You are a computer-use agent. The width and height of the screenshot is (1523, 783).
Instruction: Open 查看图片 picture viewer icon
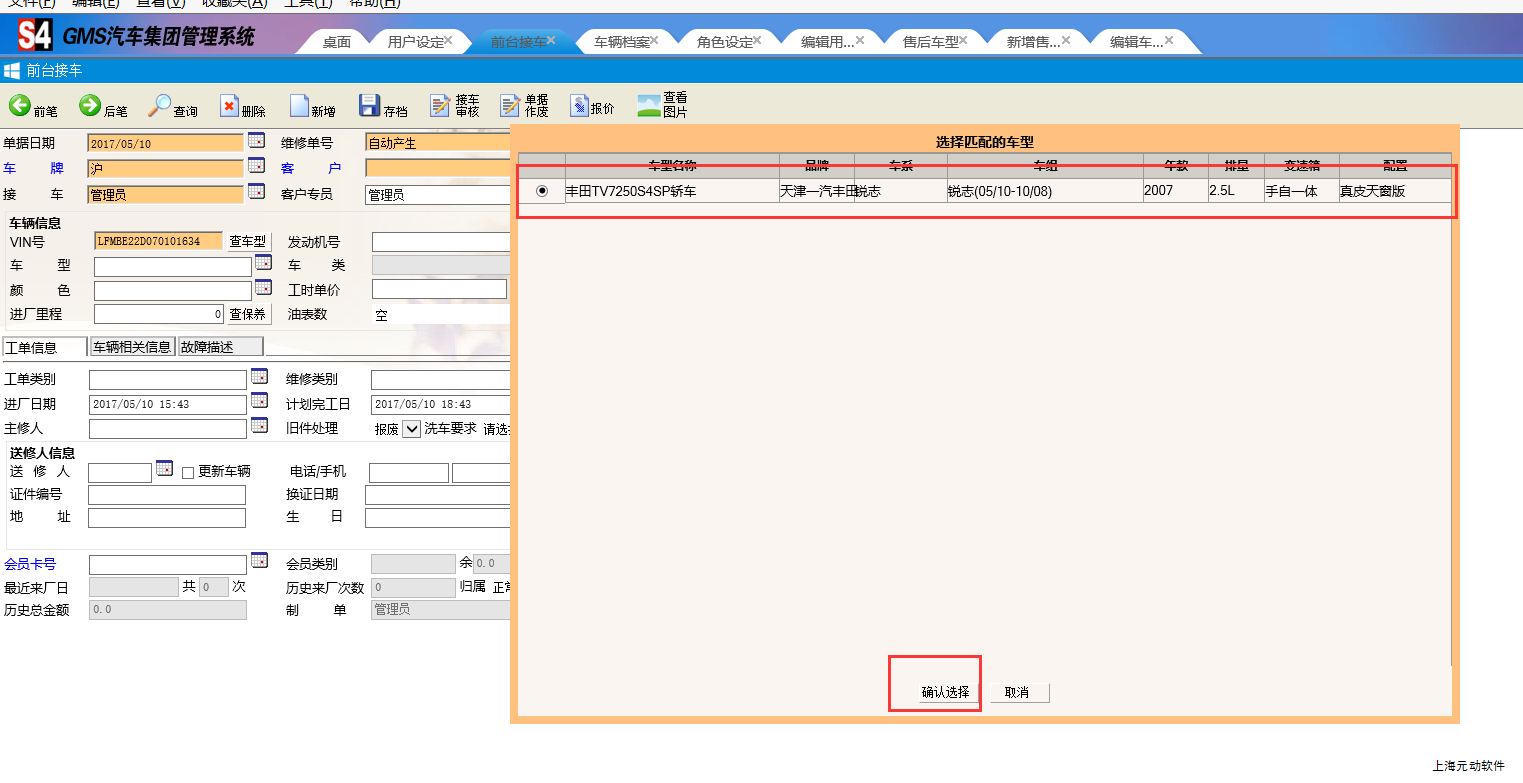pos(649,106)
